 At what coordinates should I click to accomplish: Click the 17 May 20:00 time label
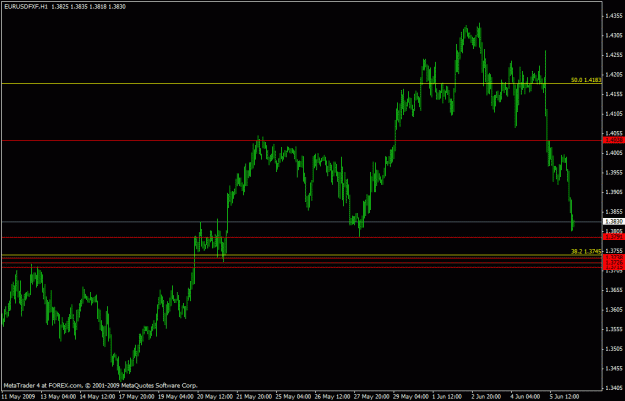click(137, 397)
